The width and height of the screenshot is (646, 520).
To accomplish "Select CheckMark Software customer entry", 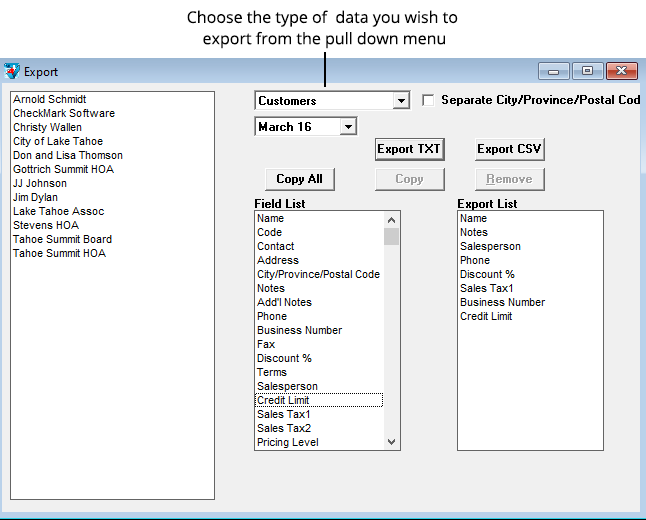I will [64, 113].
